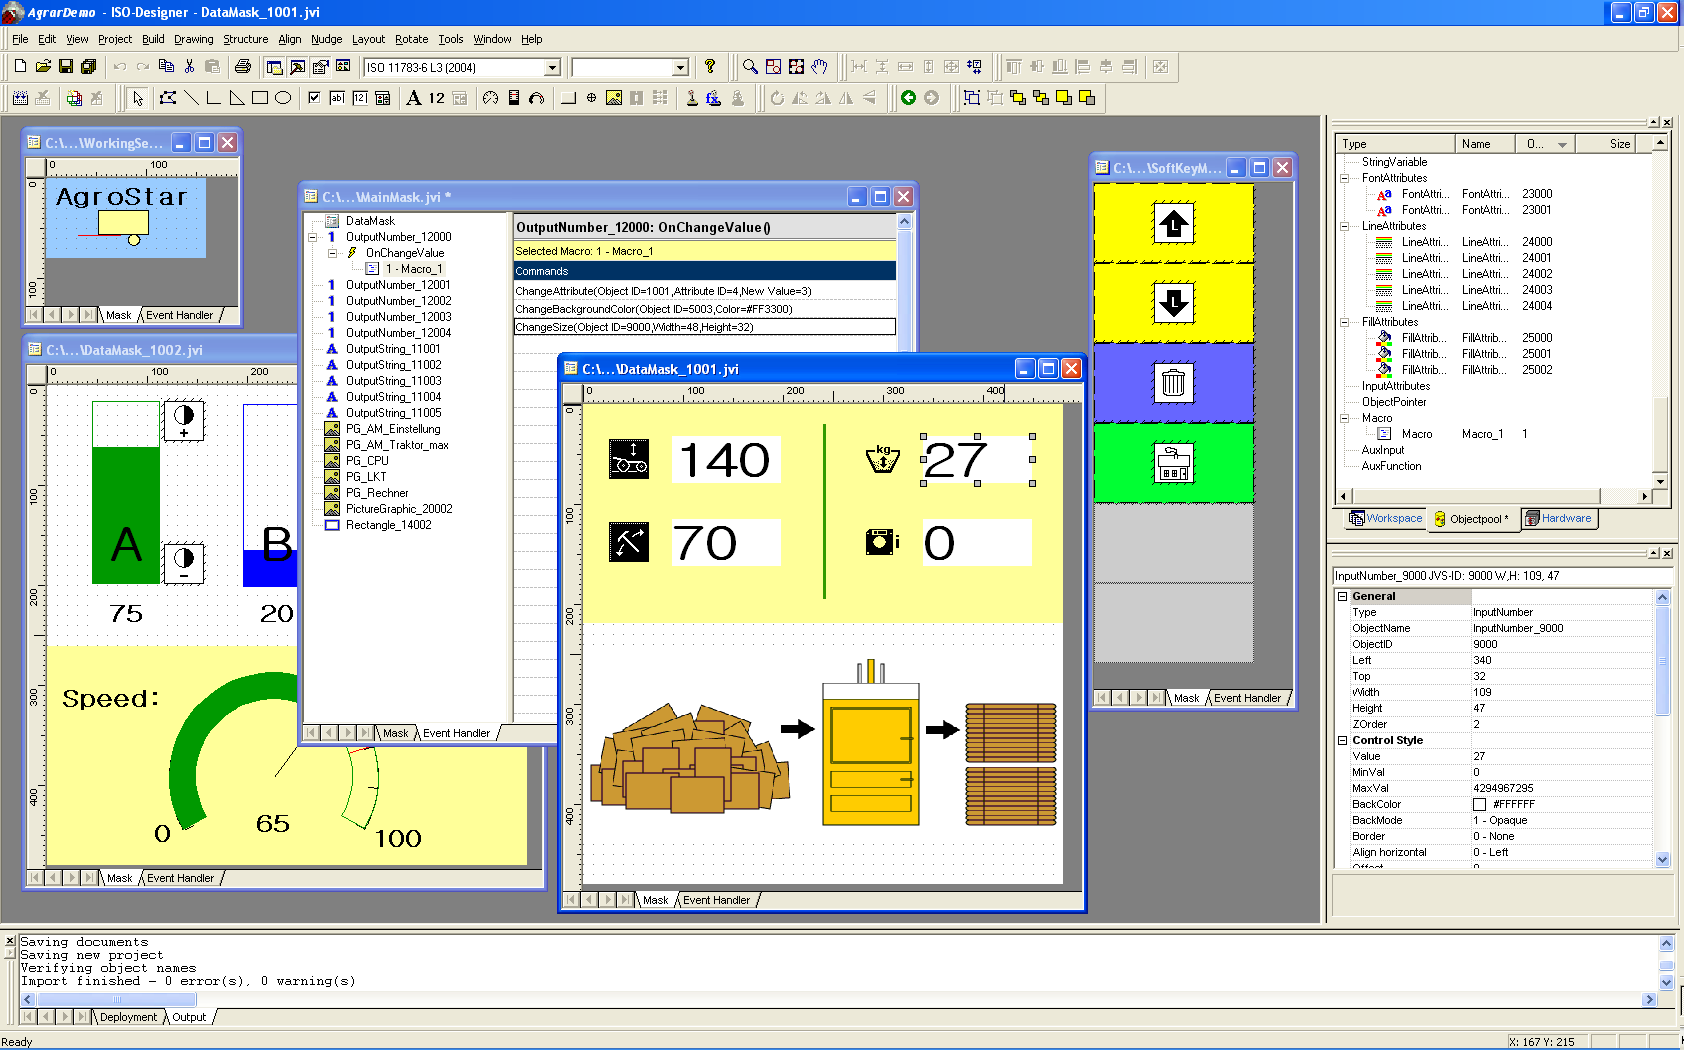Image resolution: width=1684 pixels, height=1050 pixels.
Task: Click the green back arrow button
Action: (x=908, y=98)
